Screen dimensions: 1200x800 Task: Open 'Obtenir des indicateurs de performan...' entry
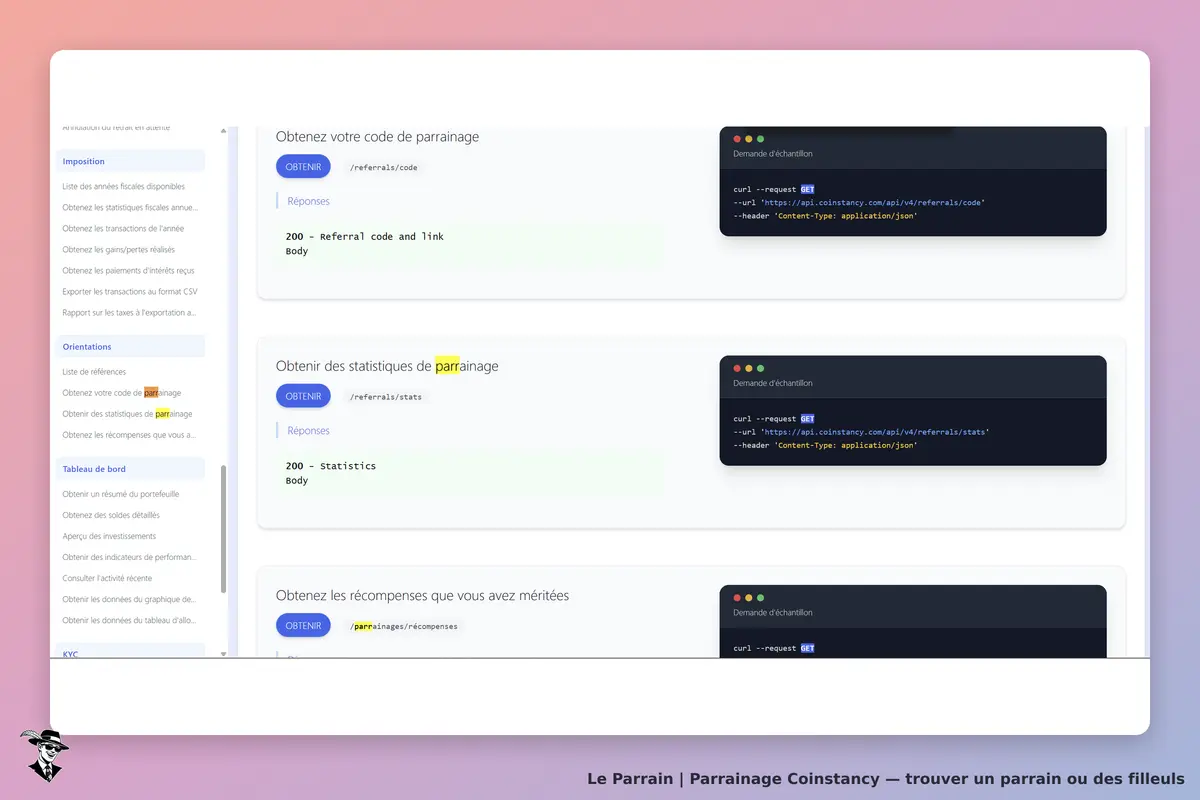(x=130, y=557)
